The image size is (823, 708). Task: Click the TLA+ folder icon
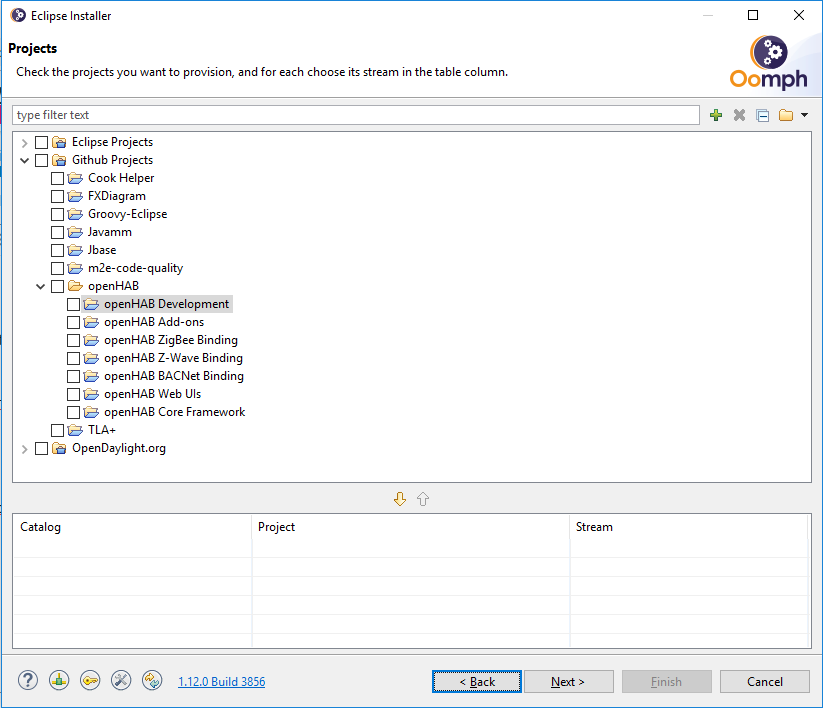pyautogui.click(x=75, y=430)
